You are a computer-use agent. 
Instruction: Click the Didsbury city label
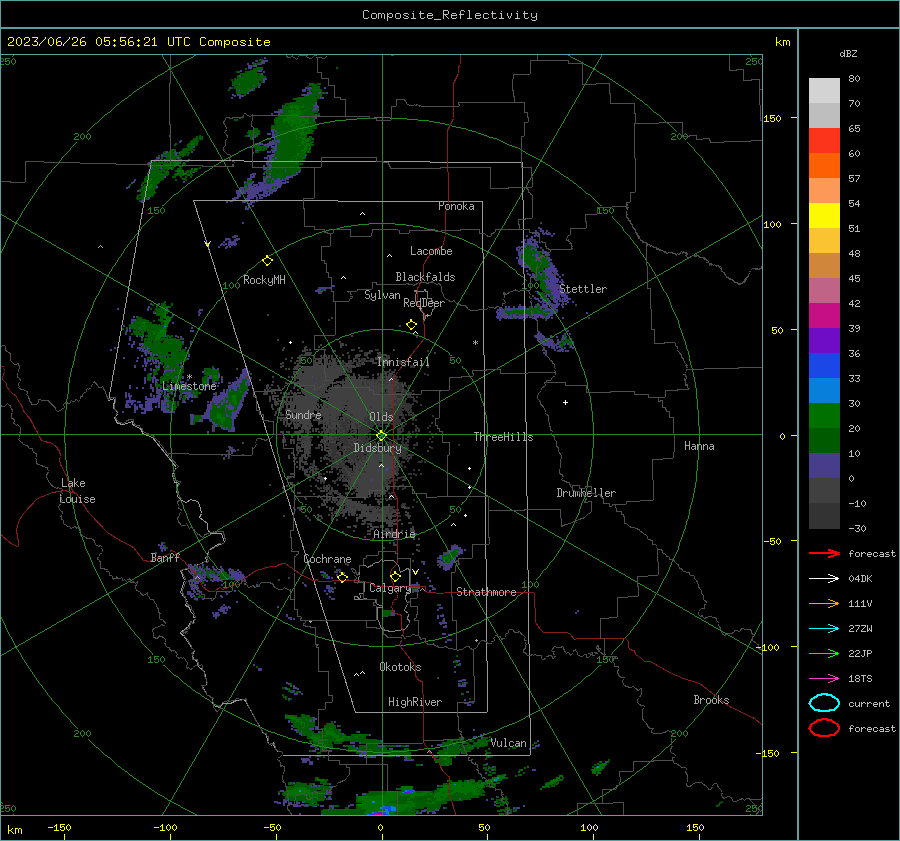377,448
